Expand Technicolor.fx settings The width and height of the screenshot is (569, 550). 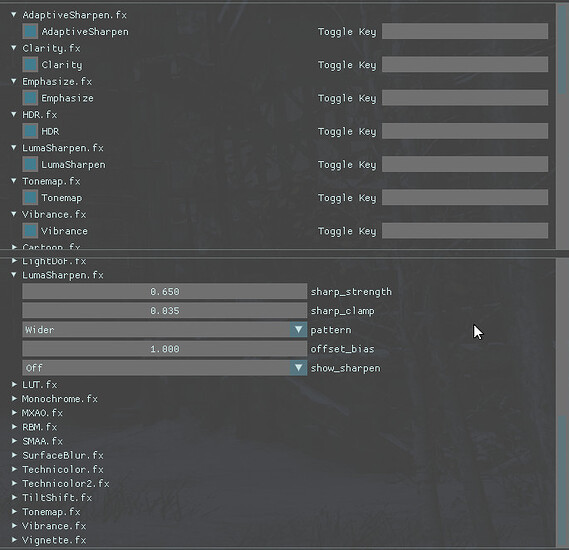tap(14, 469)
